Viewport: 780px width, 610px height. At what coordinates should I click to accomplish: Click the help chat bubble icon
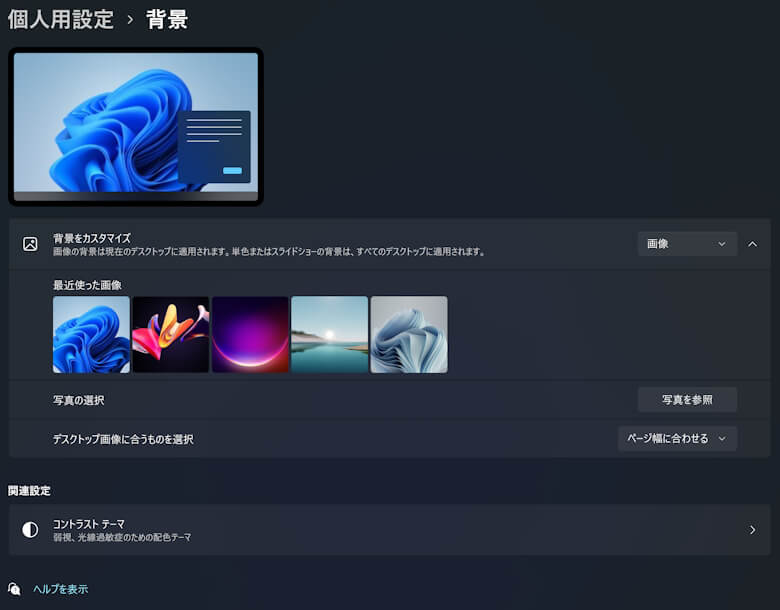click(x=14, y=589)
